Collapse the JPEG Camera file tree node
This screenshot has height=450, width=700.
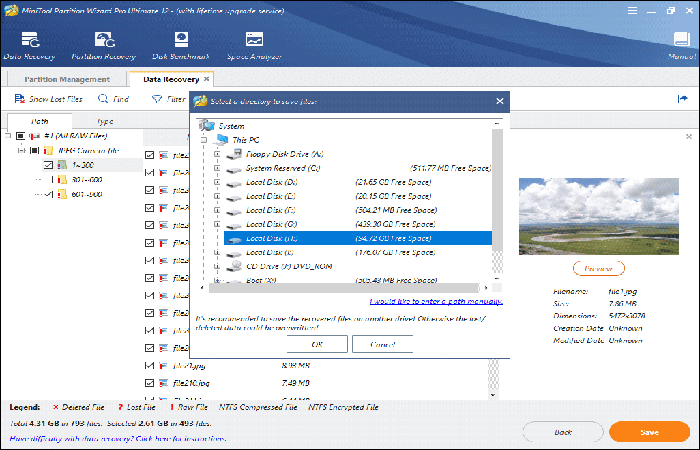click(x=21, y=150)
